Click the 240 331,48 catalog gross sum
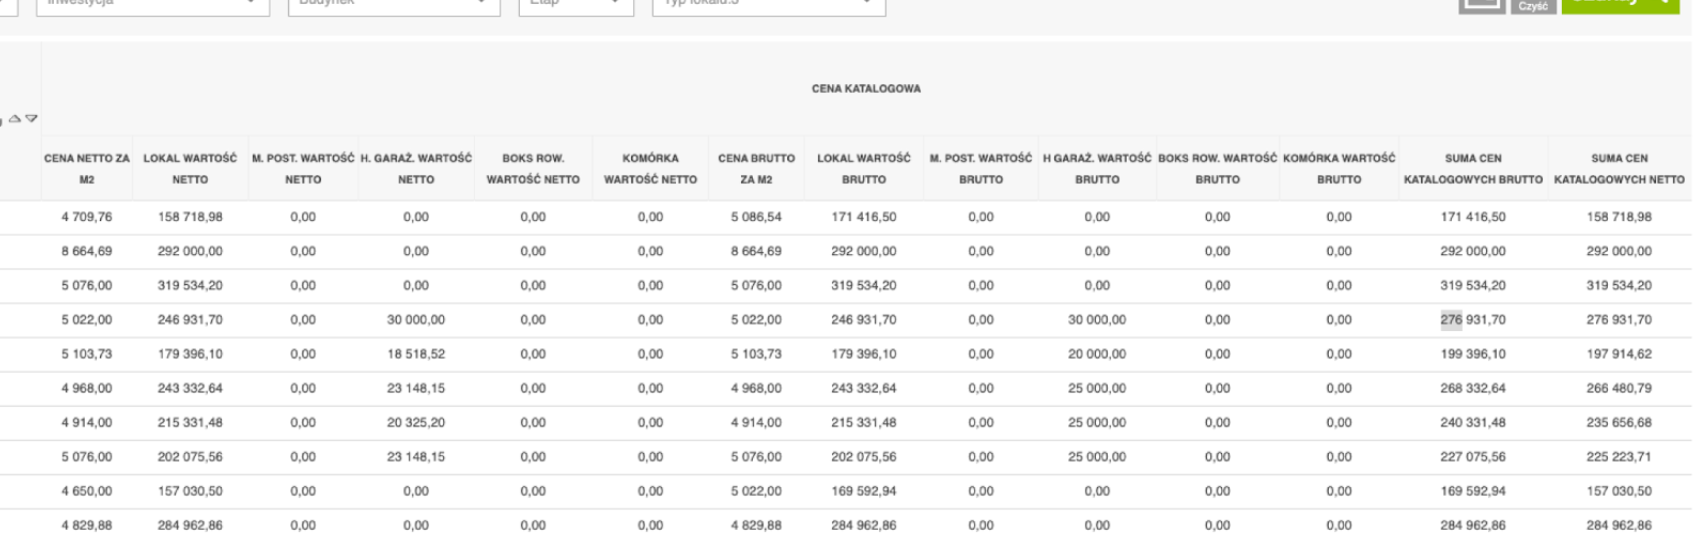The image size is (1693, 538). coord(1473,422)
